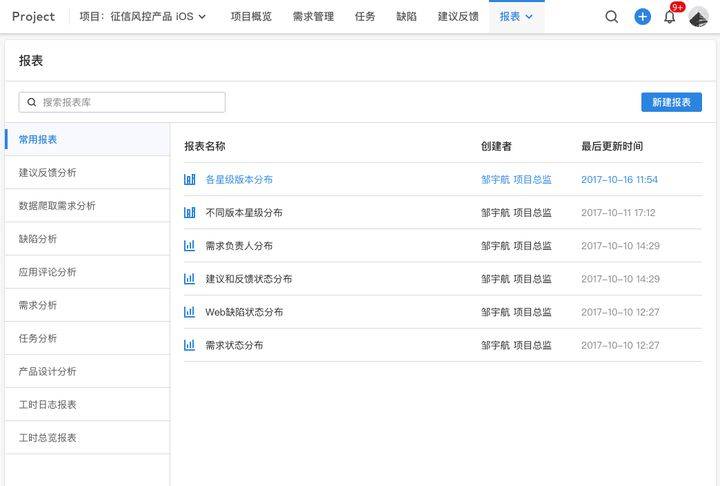Open the 建议和反馈状态分布 report link
Screen dimensions: 720x486
248,279
